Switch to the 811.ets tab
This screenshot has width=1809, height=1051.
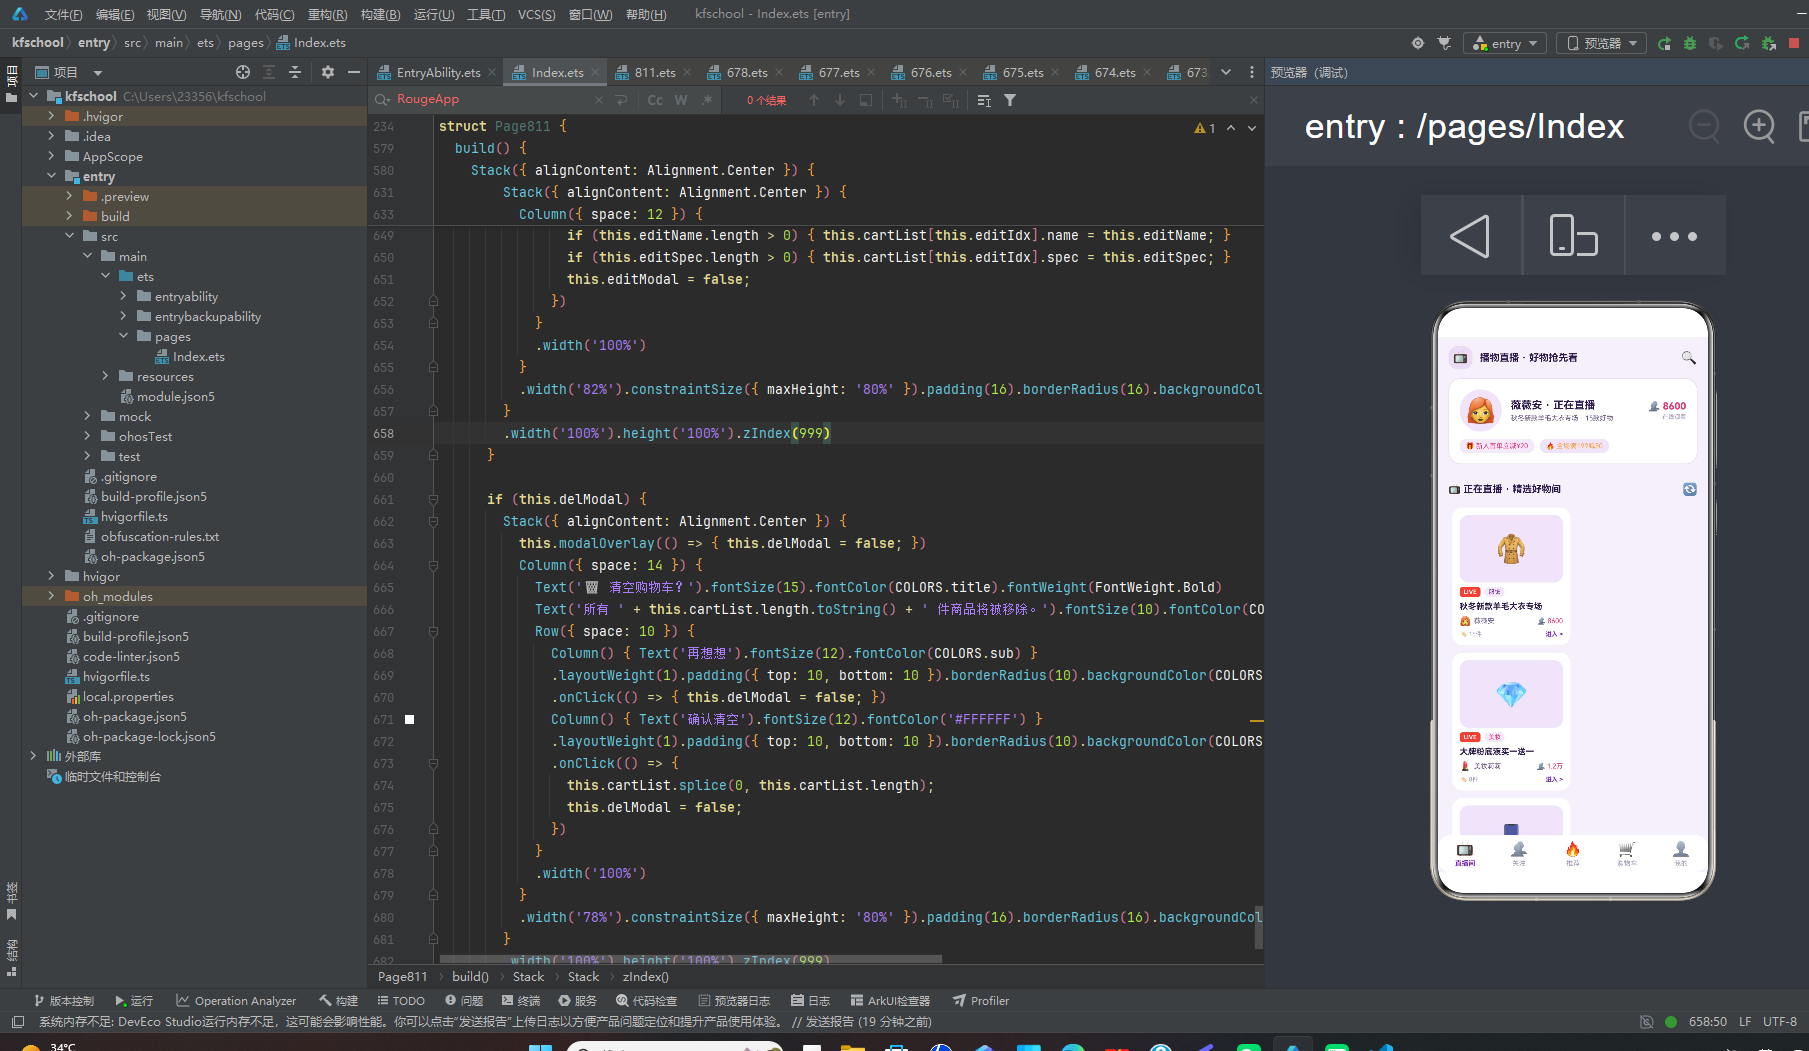(x=655, y=72)
